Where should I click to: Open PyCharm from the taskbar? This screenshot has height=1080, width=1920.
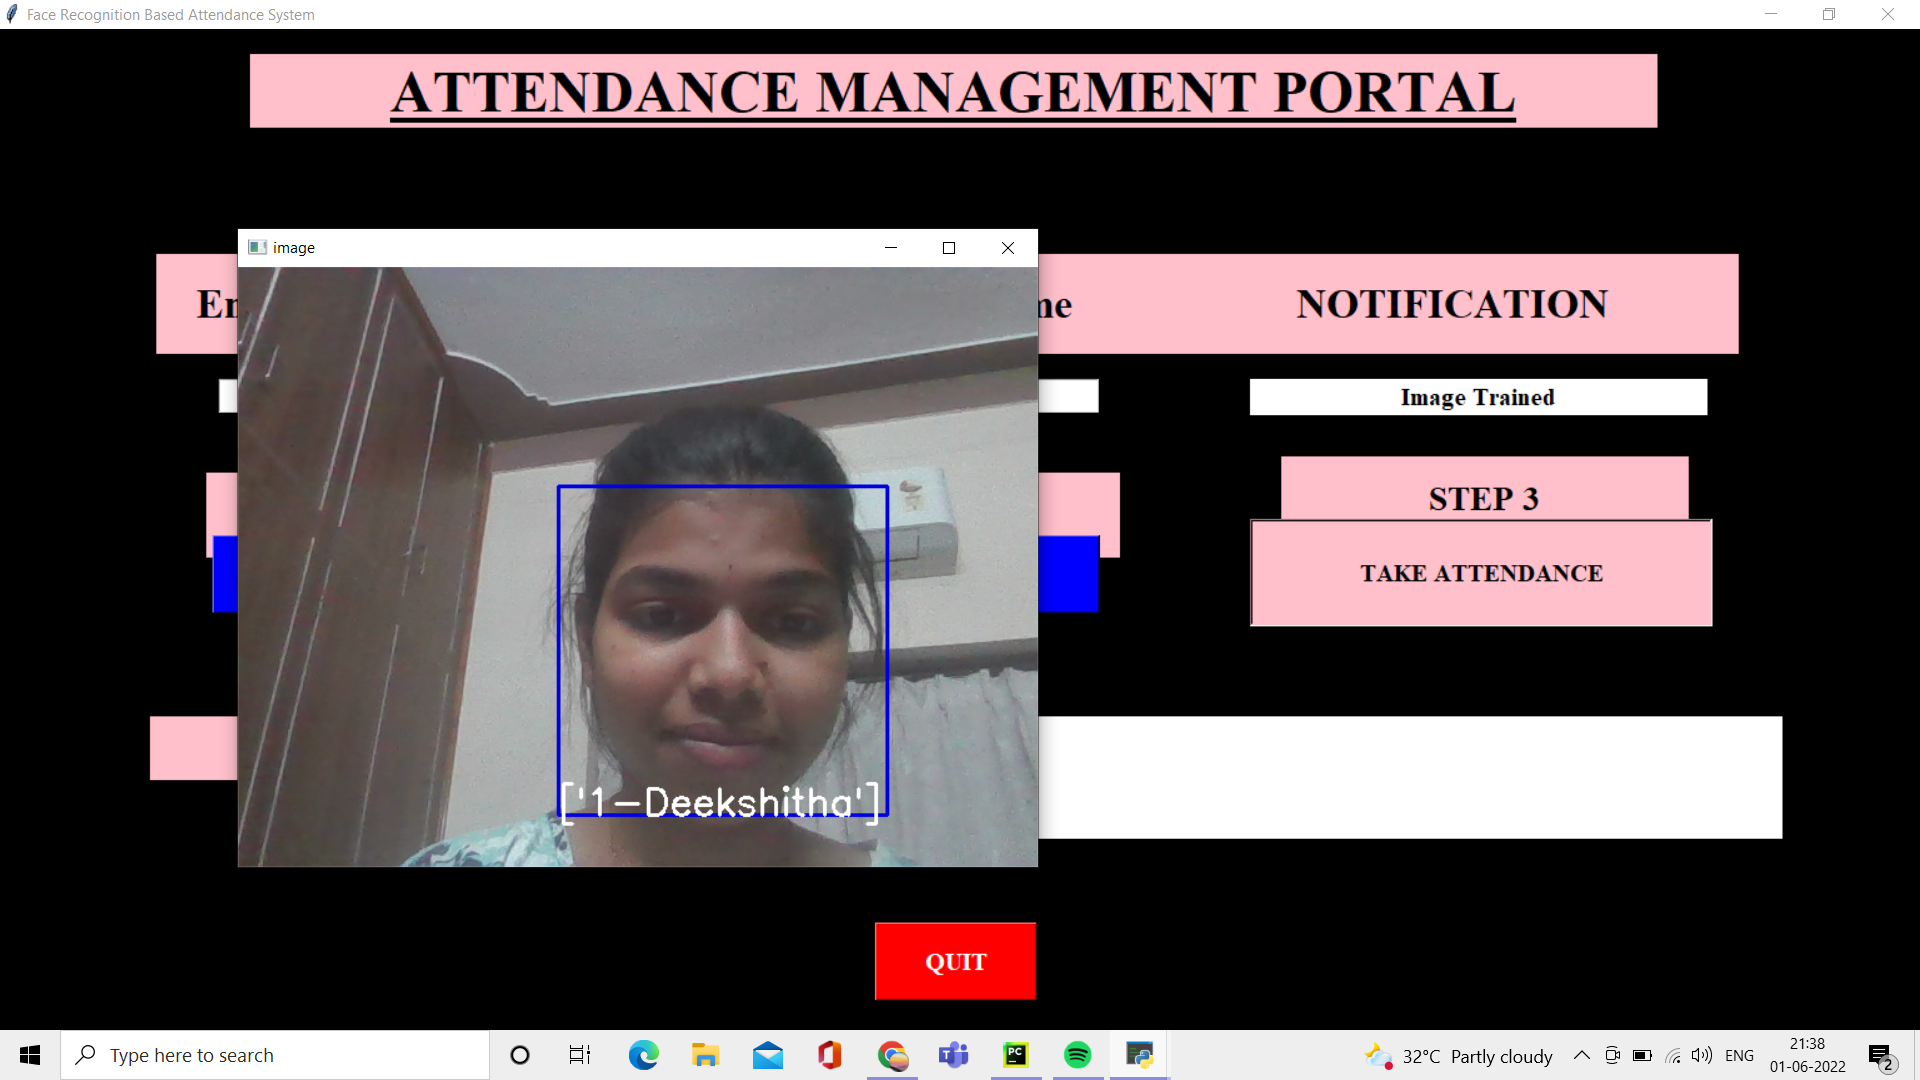coord(1016,1055)
